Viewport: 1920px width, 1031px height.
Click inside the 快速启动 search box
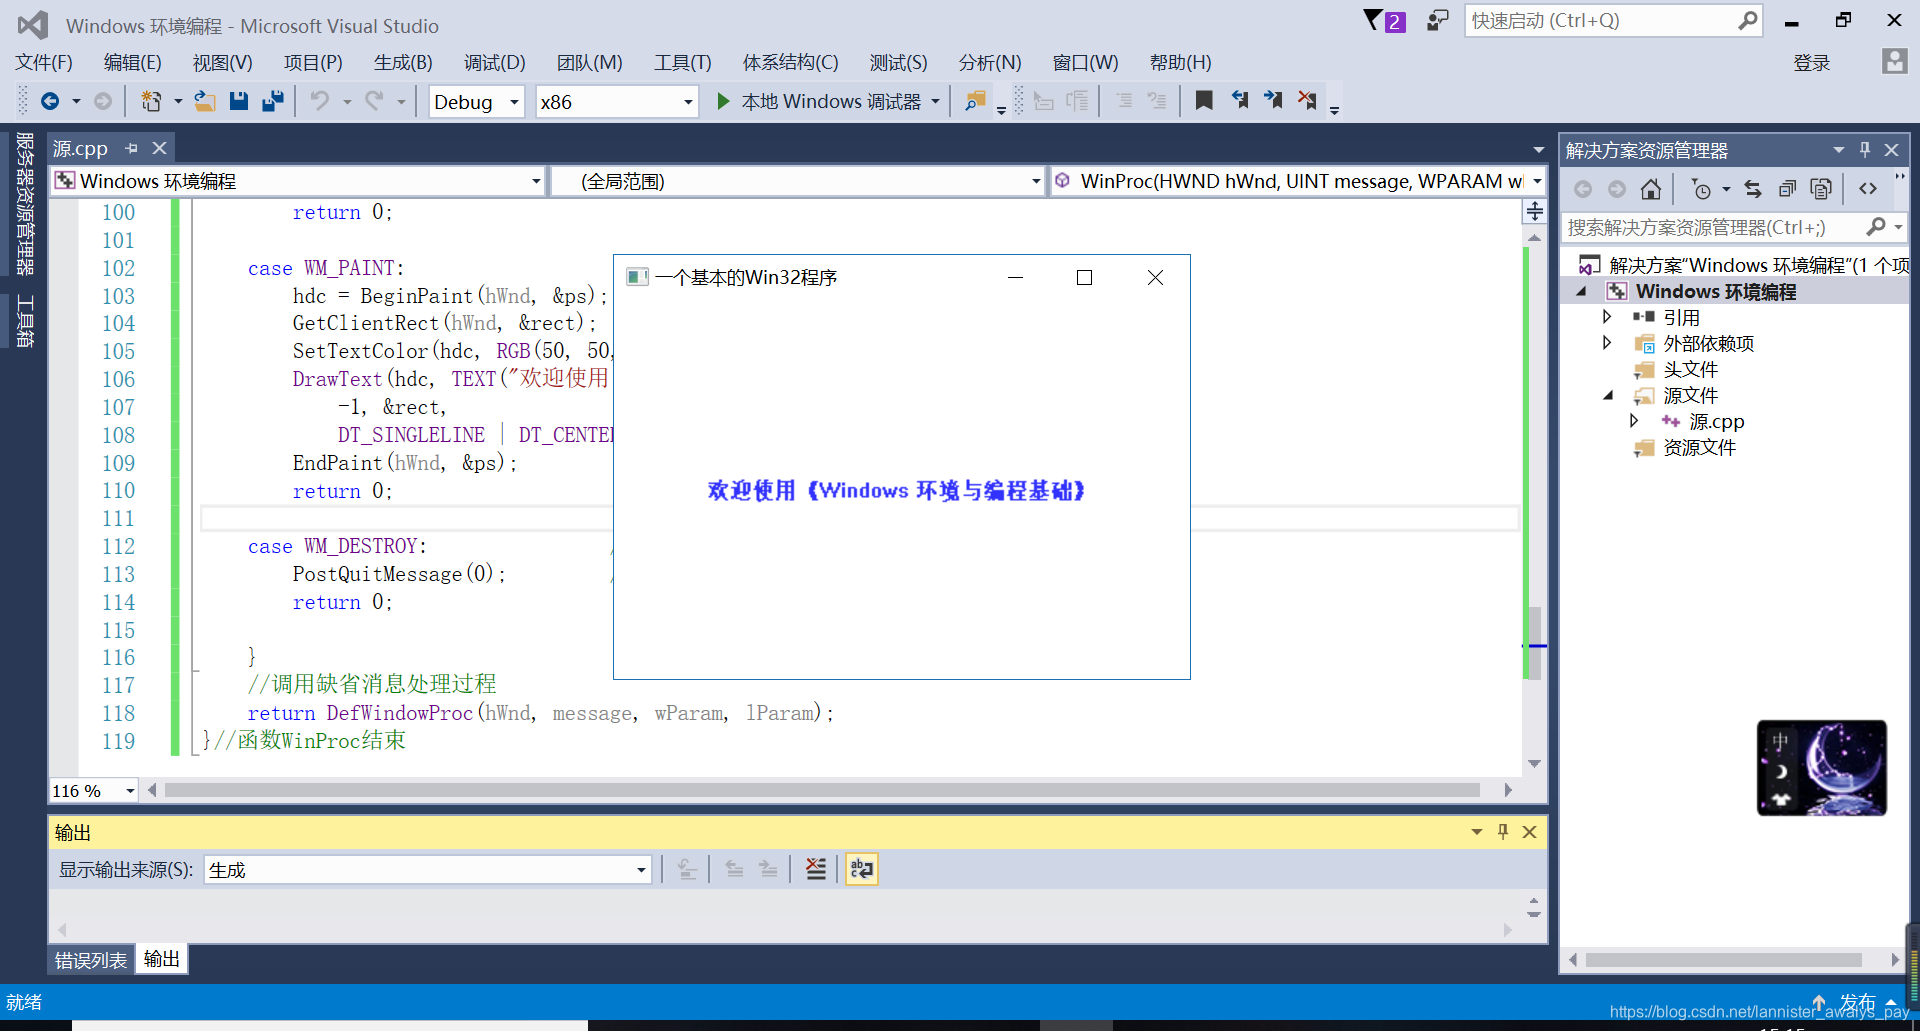pos(1600,20)
